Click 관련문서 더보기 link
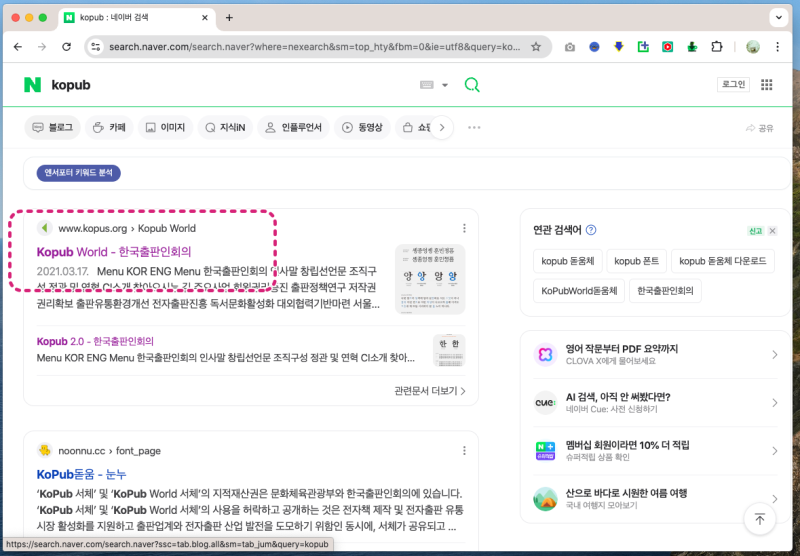Screen dimensions: 800x556 coord(430,391)
